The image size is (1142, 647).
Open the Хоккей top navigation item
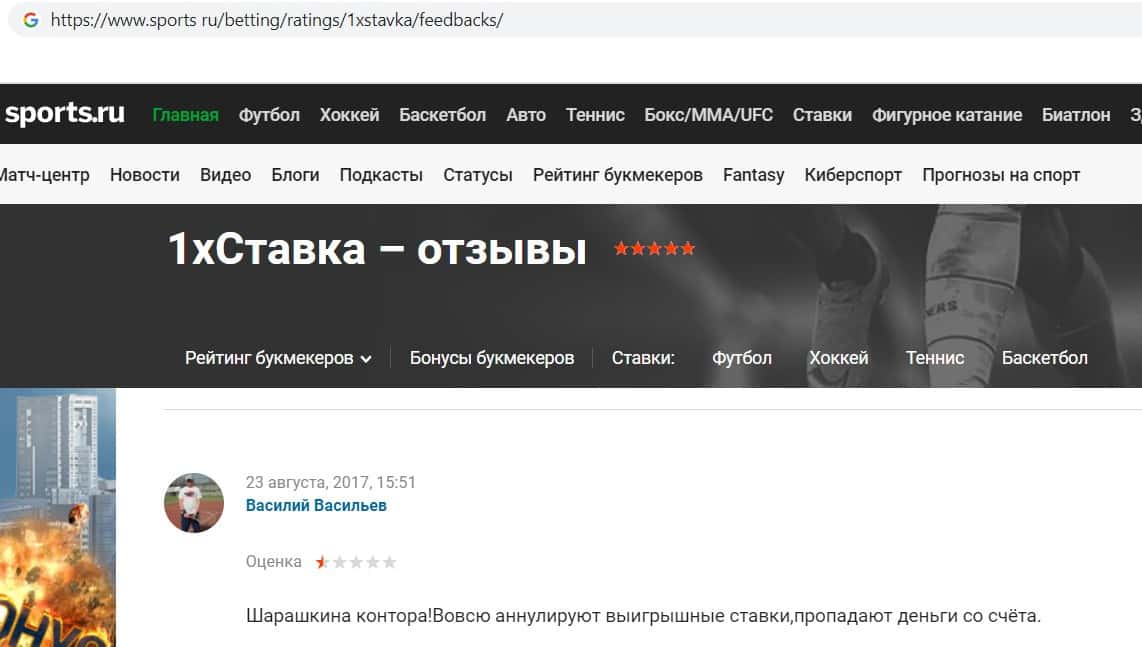click(x=349, y=115)
